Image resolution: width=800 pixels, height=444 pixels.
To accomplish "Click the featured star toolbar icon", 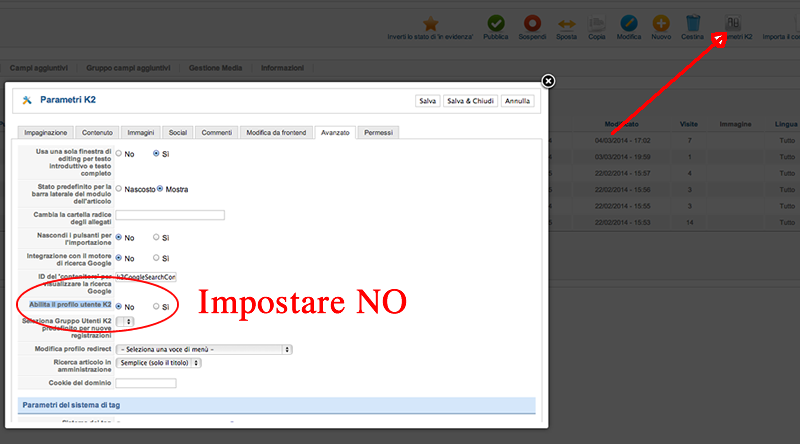I will tap(431, 23).
